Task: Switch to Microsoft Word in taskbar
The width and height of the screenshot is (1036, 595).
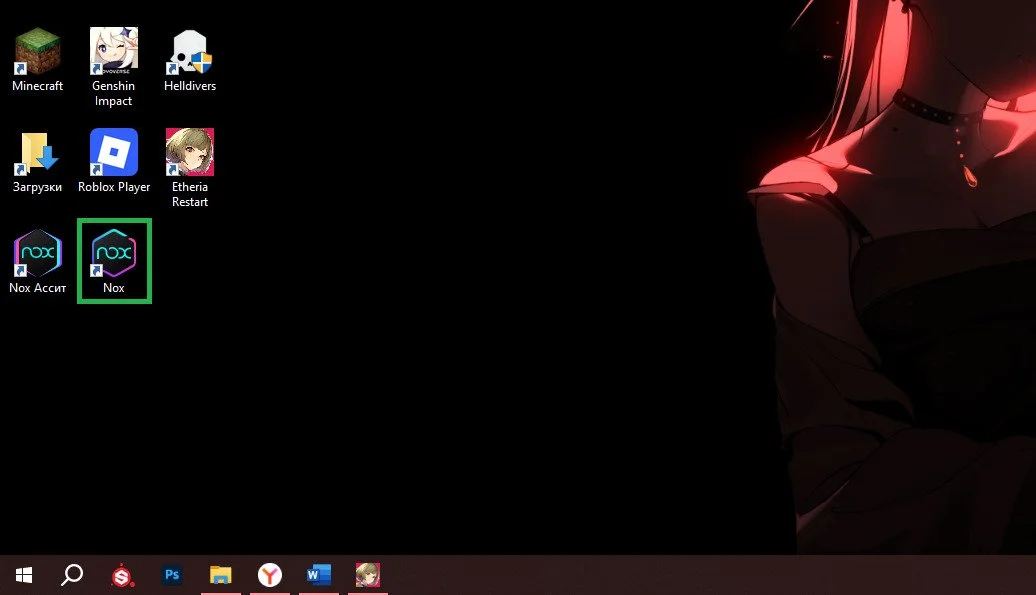Action: pos(318,575)
